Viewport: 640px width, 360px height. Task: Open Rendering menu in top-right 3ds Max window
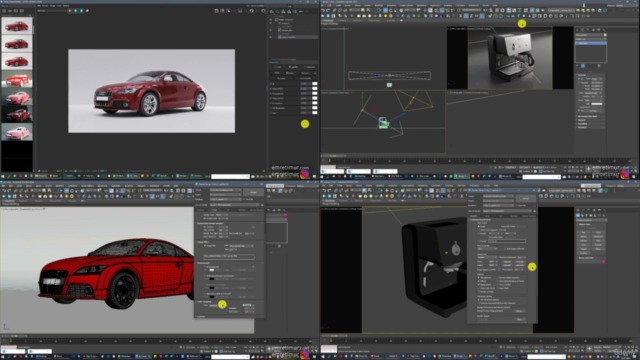[422, 5]
